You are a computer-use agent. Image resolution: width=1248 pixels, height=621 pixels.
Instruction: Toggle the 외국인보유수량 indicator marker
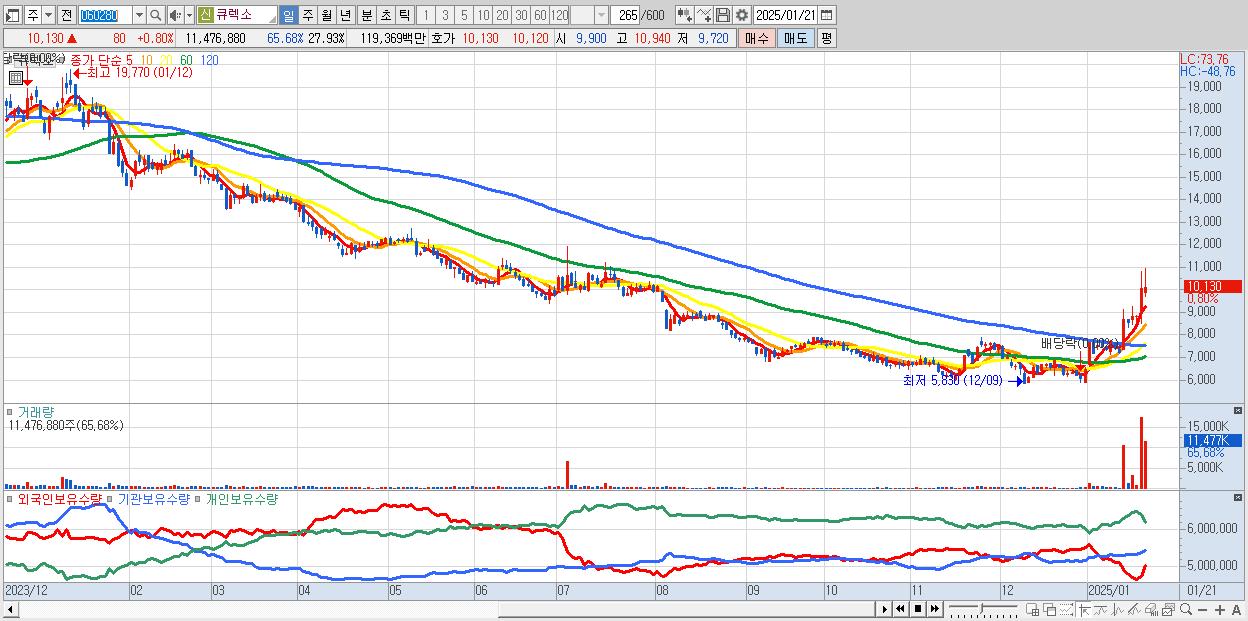[x=9, y=498]
